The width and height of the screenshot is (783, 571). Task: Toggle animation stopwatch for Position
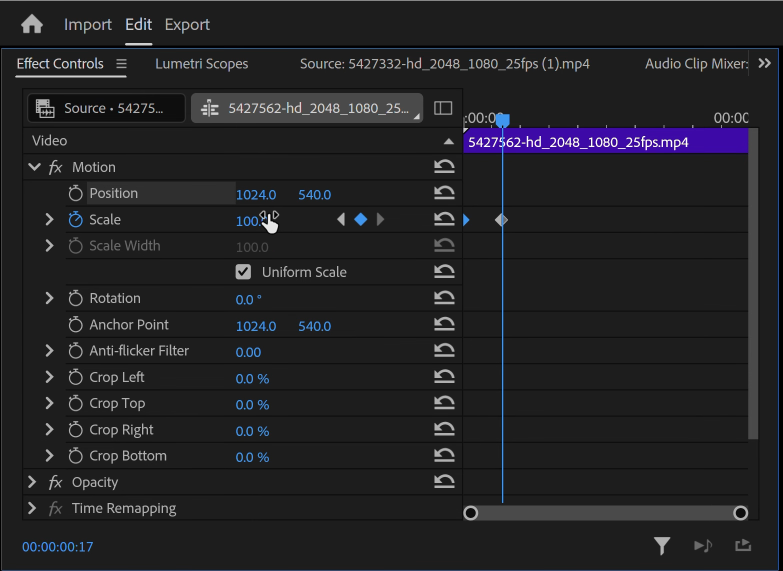[75, 193]
